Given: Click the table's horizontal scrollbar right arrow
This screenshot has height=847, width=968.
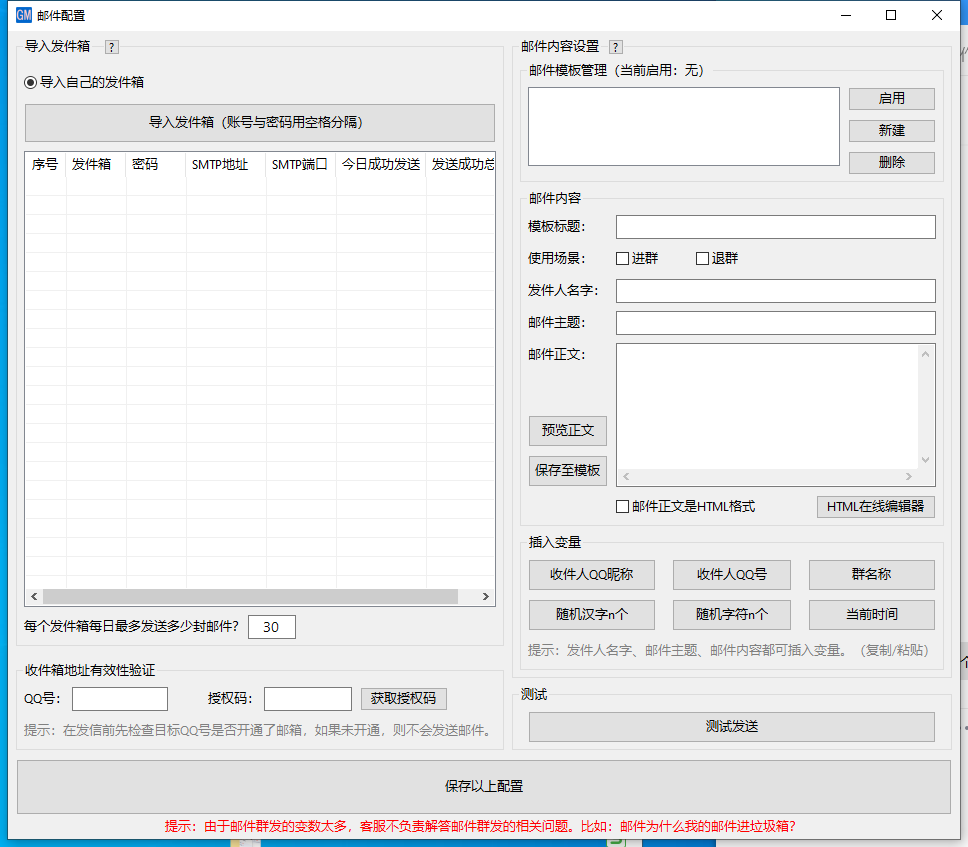Looking at the screenshot, I should [486, 596].
